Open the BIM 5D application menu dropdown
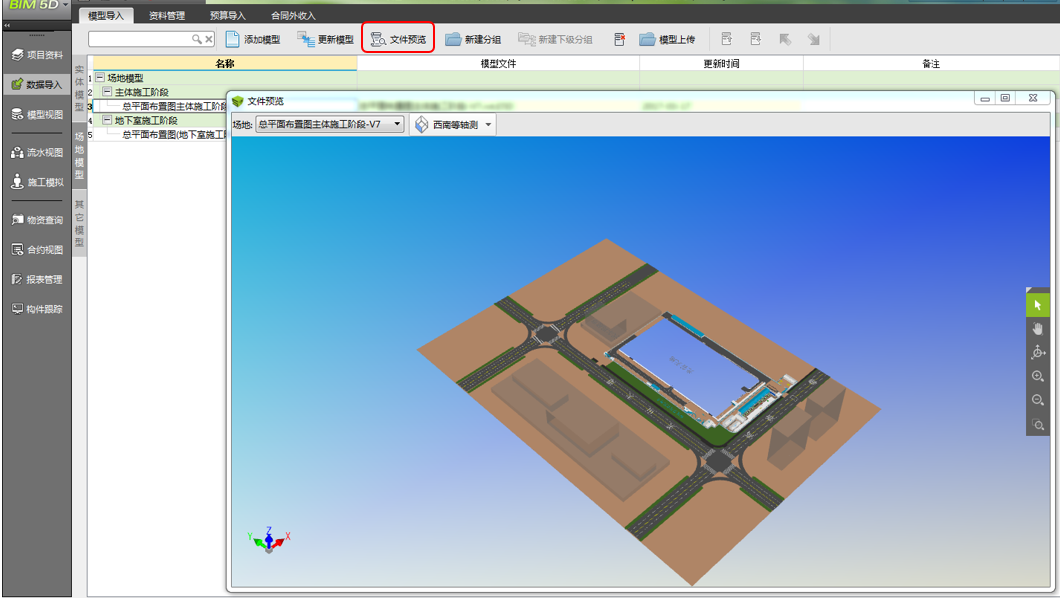 point(66,4)
